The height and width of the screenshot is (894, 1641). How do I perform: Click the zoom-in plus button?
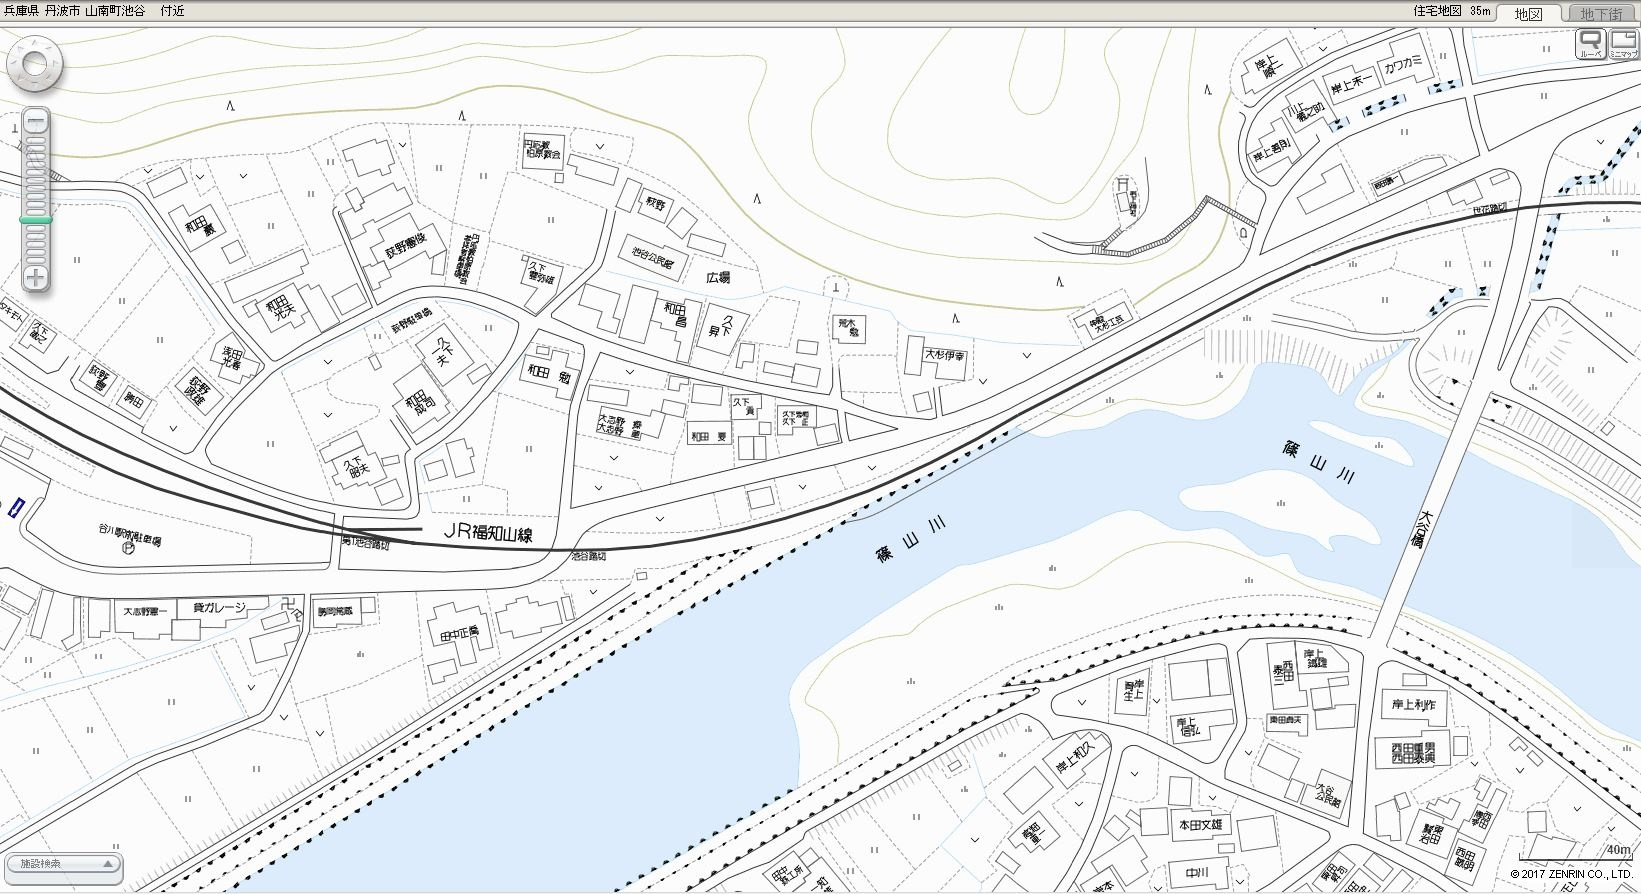tap(35, 277)
